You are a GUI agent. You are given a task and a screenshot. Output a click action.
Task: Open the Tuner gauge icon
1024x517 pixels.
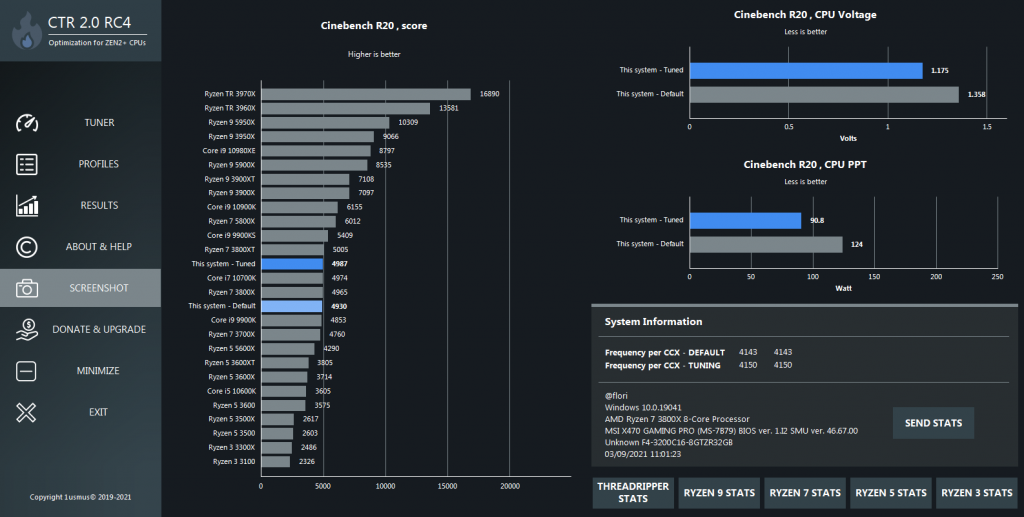(27, 123)
